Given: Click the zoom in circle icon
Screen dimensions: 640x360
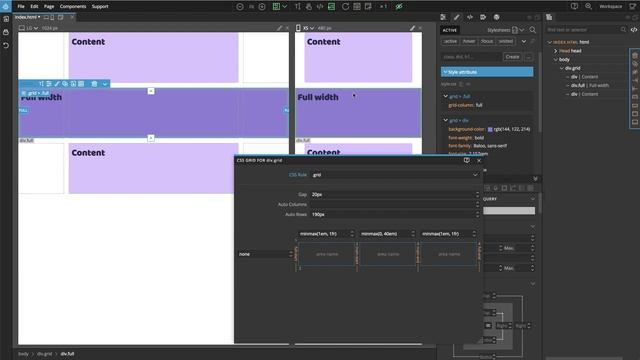Looking at the screenshot, I should tap(262, 7).
